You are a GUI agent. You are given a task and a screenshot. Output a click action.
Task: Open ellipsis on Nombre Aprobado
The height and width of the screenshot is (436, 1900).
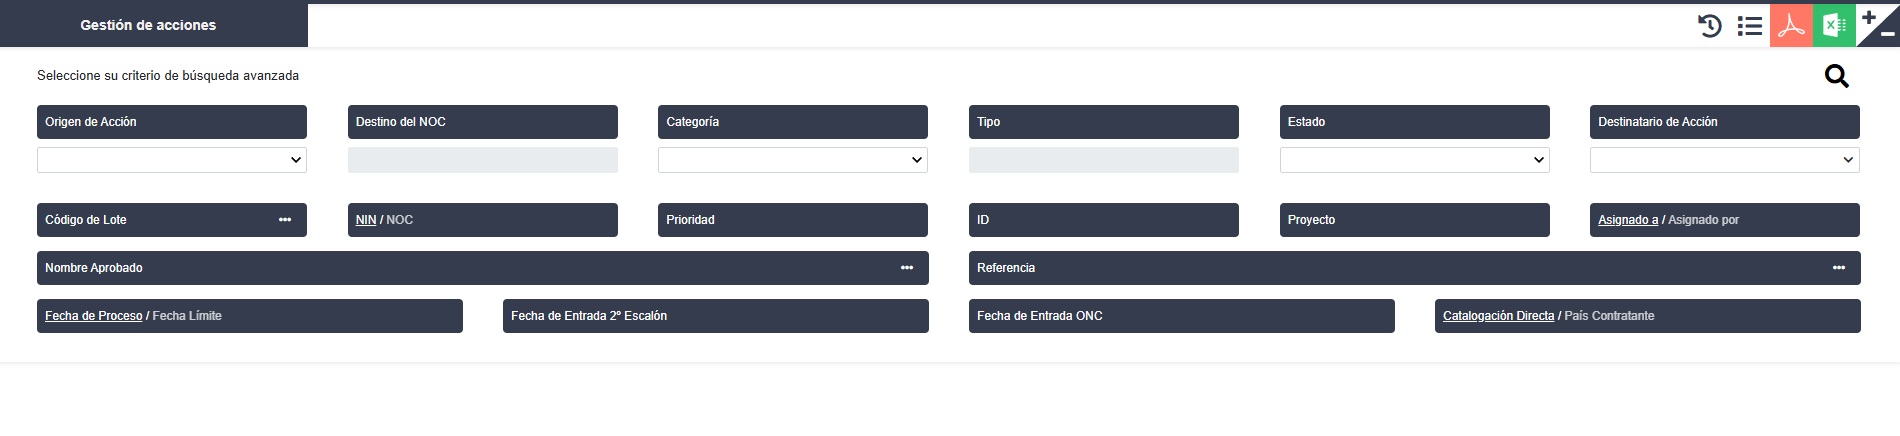[x=907, y=268]
